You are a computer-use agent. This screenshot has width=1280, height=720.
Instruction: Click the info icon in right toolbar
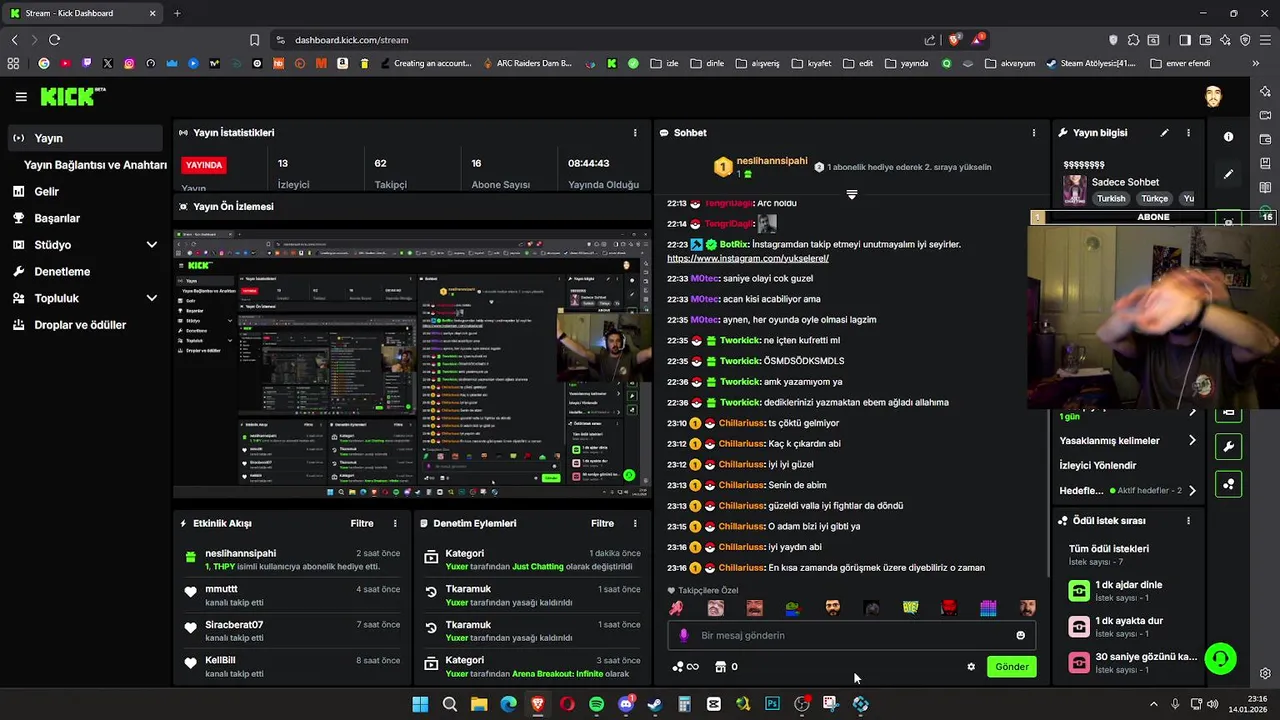(x=1229, y=137)
